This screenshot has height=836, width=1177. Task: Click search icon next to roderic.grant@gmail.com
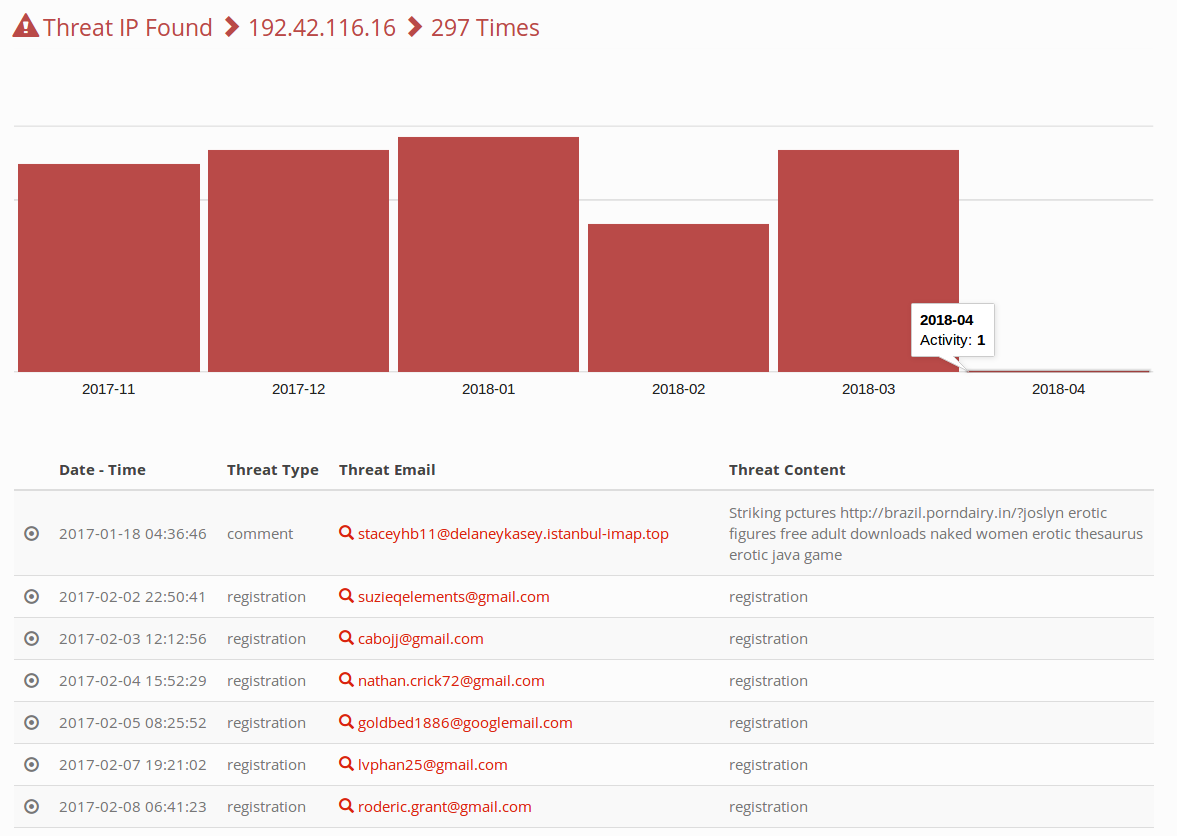pyautogui.click(x=346, y=806)
